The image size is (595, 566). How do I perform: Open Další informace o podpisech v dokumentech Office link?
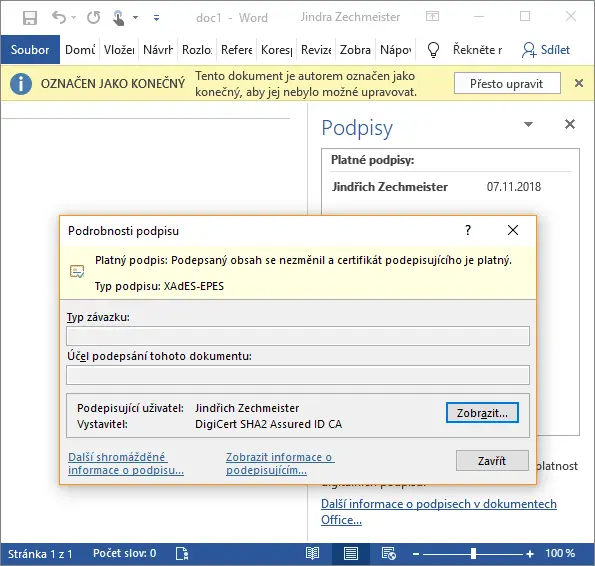point(439,512)
